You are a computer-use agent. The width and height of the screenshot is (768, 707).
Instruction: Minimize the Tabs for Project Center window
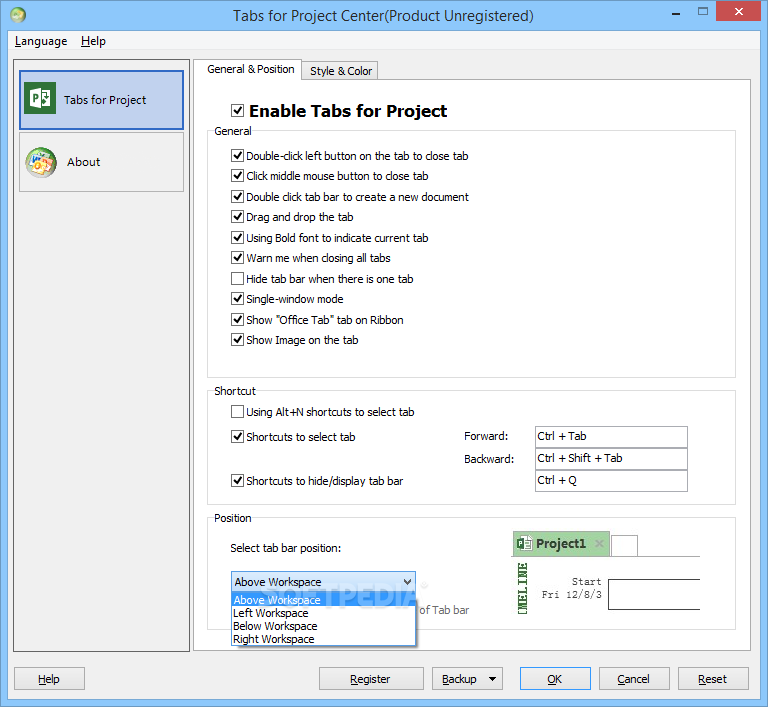pos(676,13)
